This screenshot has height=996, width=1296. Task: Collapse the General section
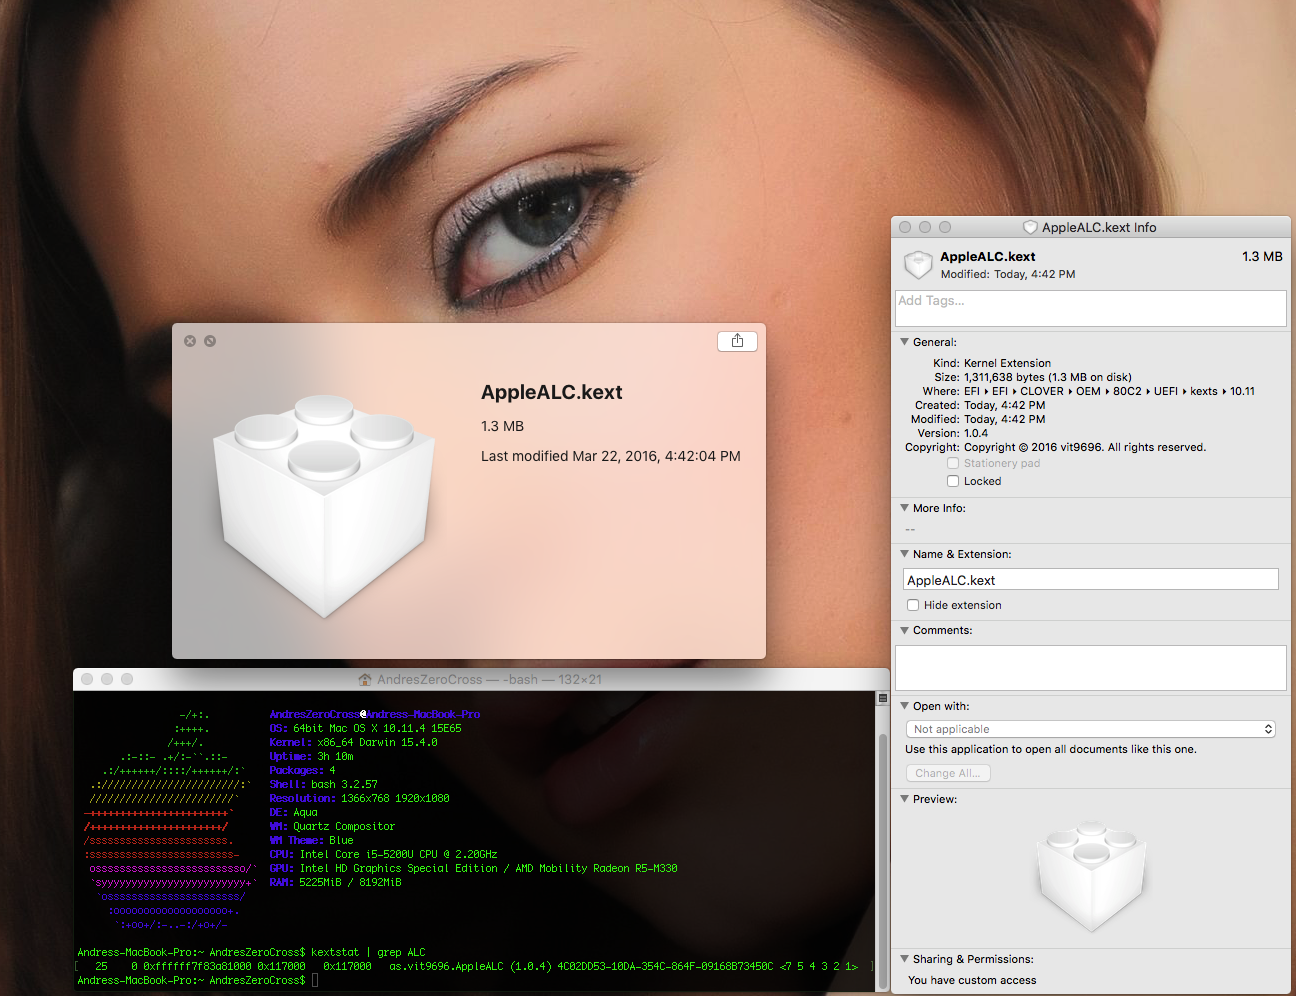905,342
